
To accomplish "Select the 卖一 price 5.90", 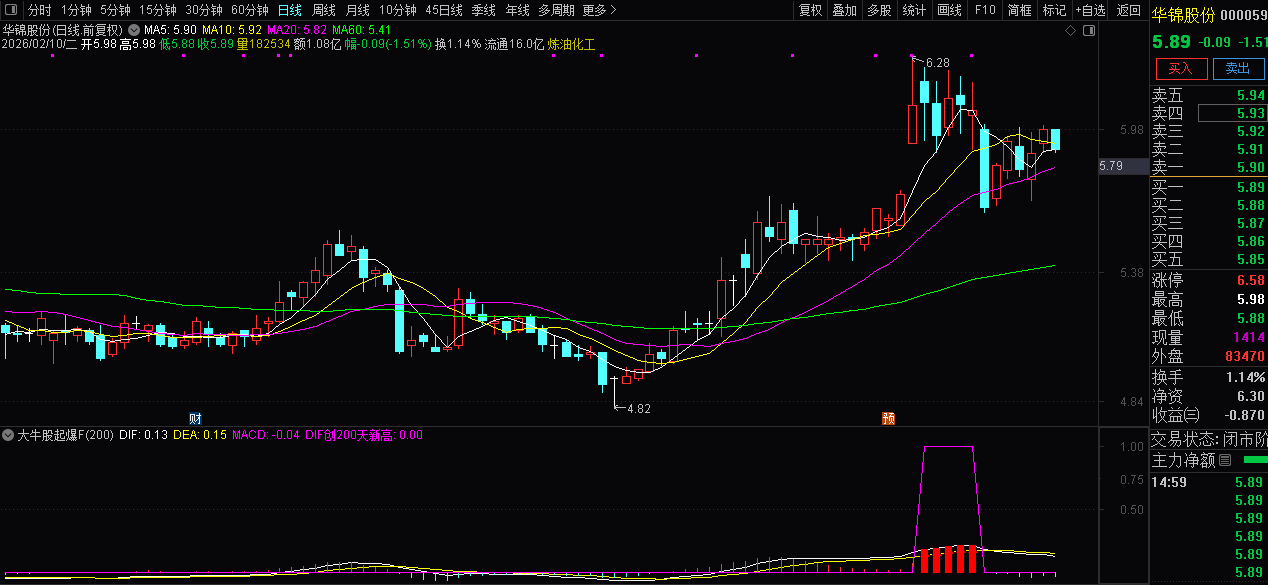I will pos(1249,167).
